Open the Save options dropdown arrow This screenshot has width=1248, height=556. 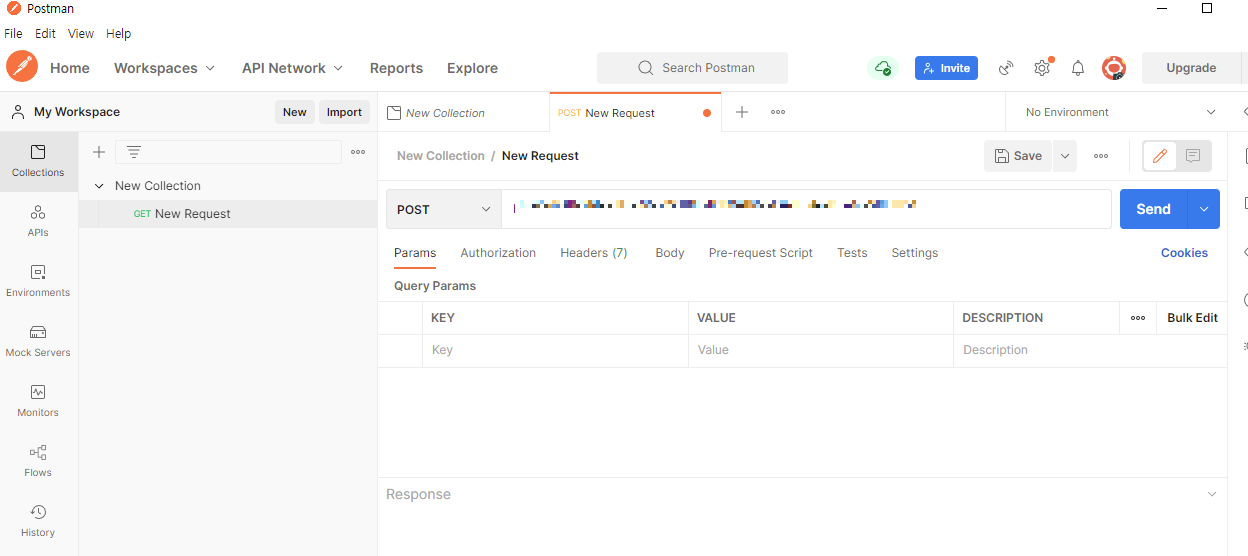tap(1065, 156)
